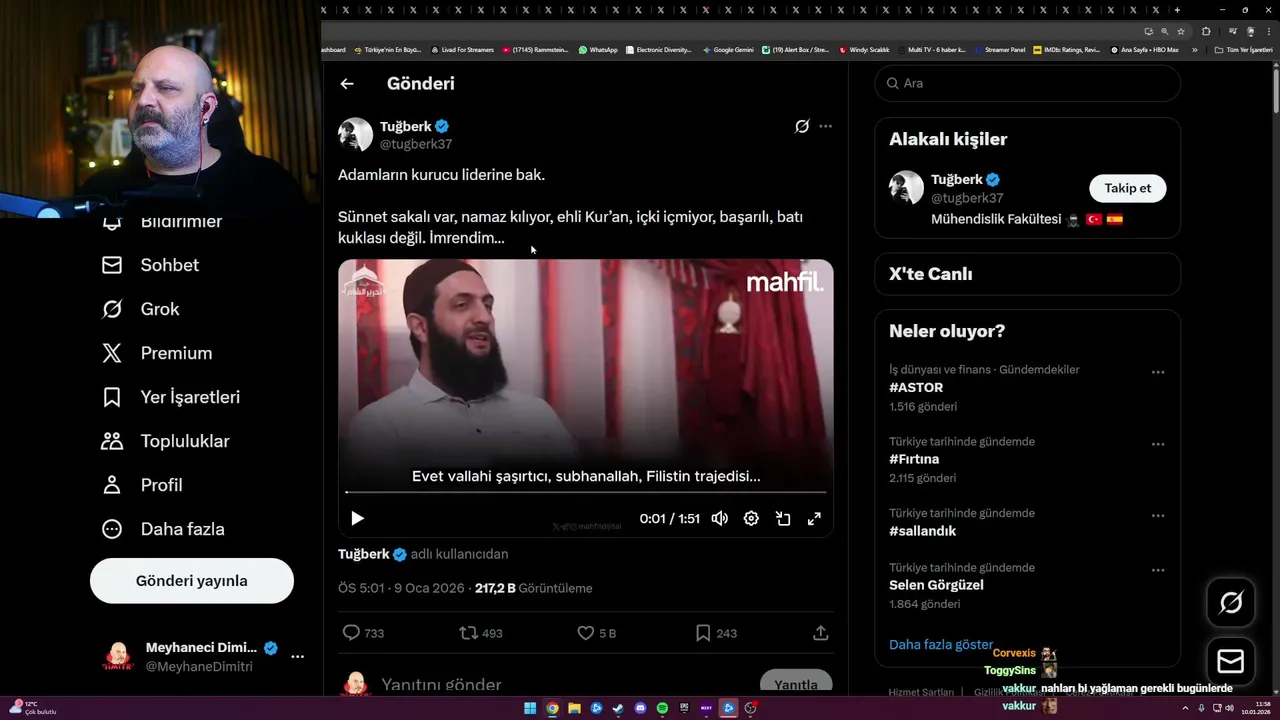1280x720 pixels.
Task: Open the Streamer Panel bookmark
Action: [x=1000, y=49]
